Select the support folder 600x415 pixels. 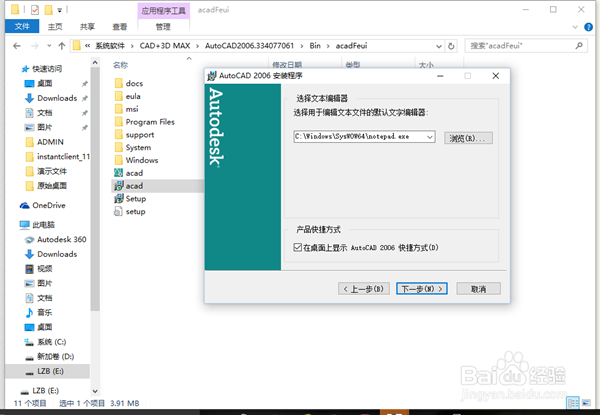click(134, 135)
